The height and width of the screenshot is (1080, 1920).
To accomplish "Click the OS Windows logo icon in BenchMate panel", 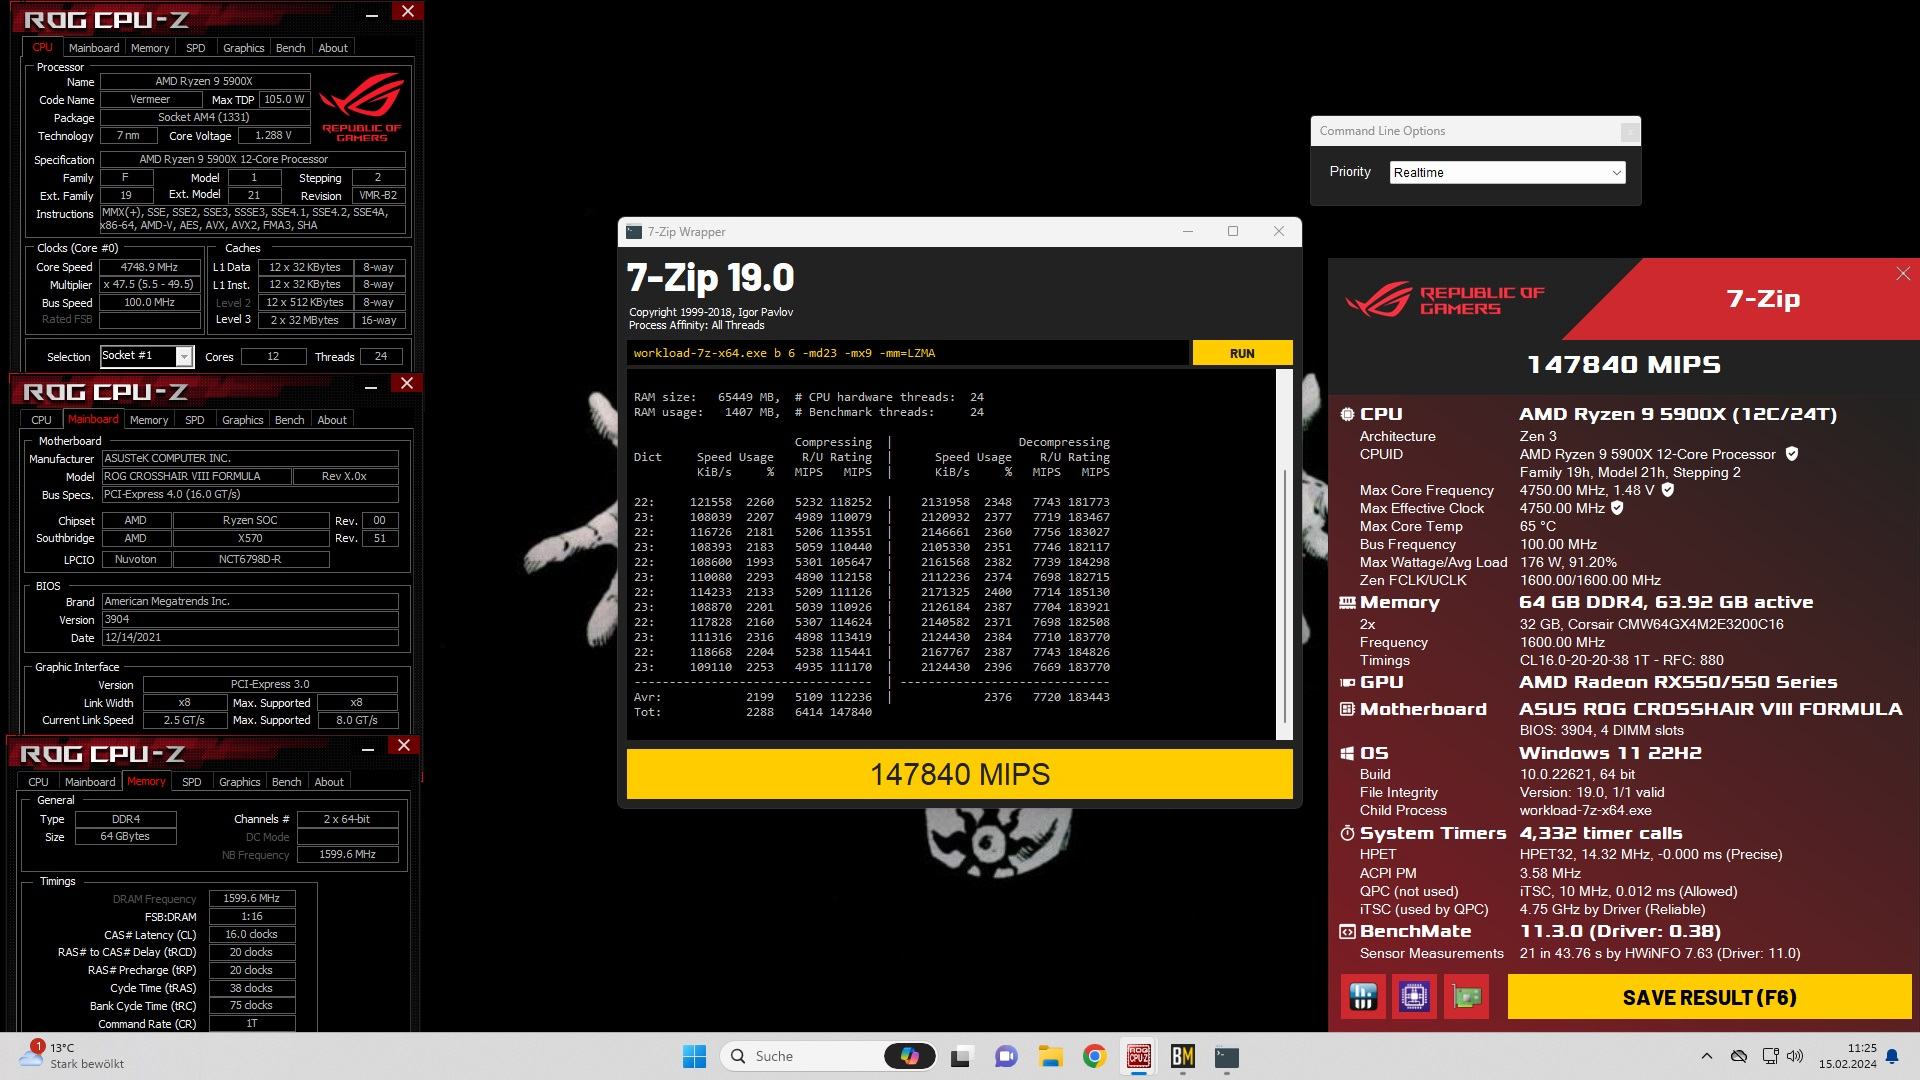I will 1347,753.
